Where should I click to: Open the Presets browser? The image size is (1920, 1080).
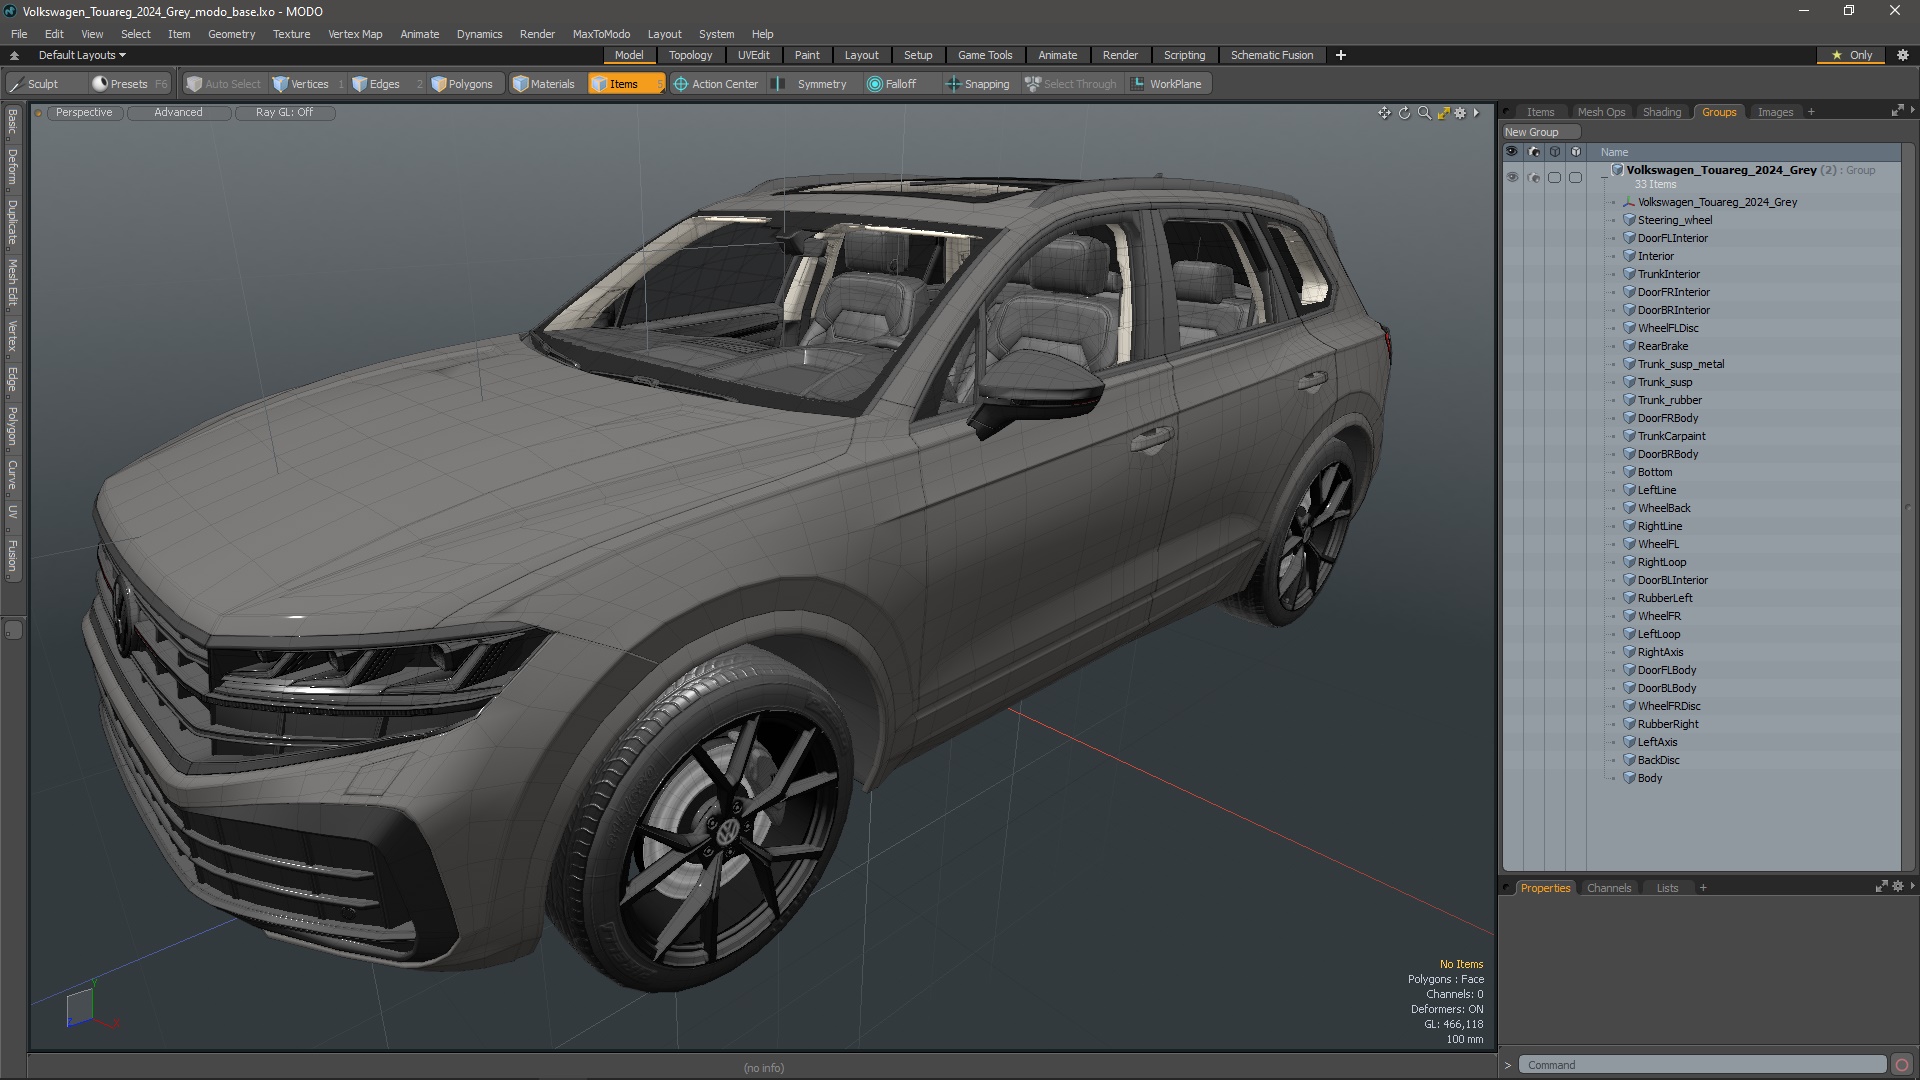(x=128, y=84)
